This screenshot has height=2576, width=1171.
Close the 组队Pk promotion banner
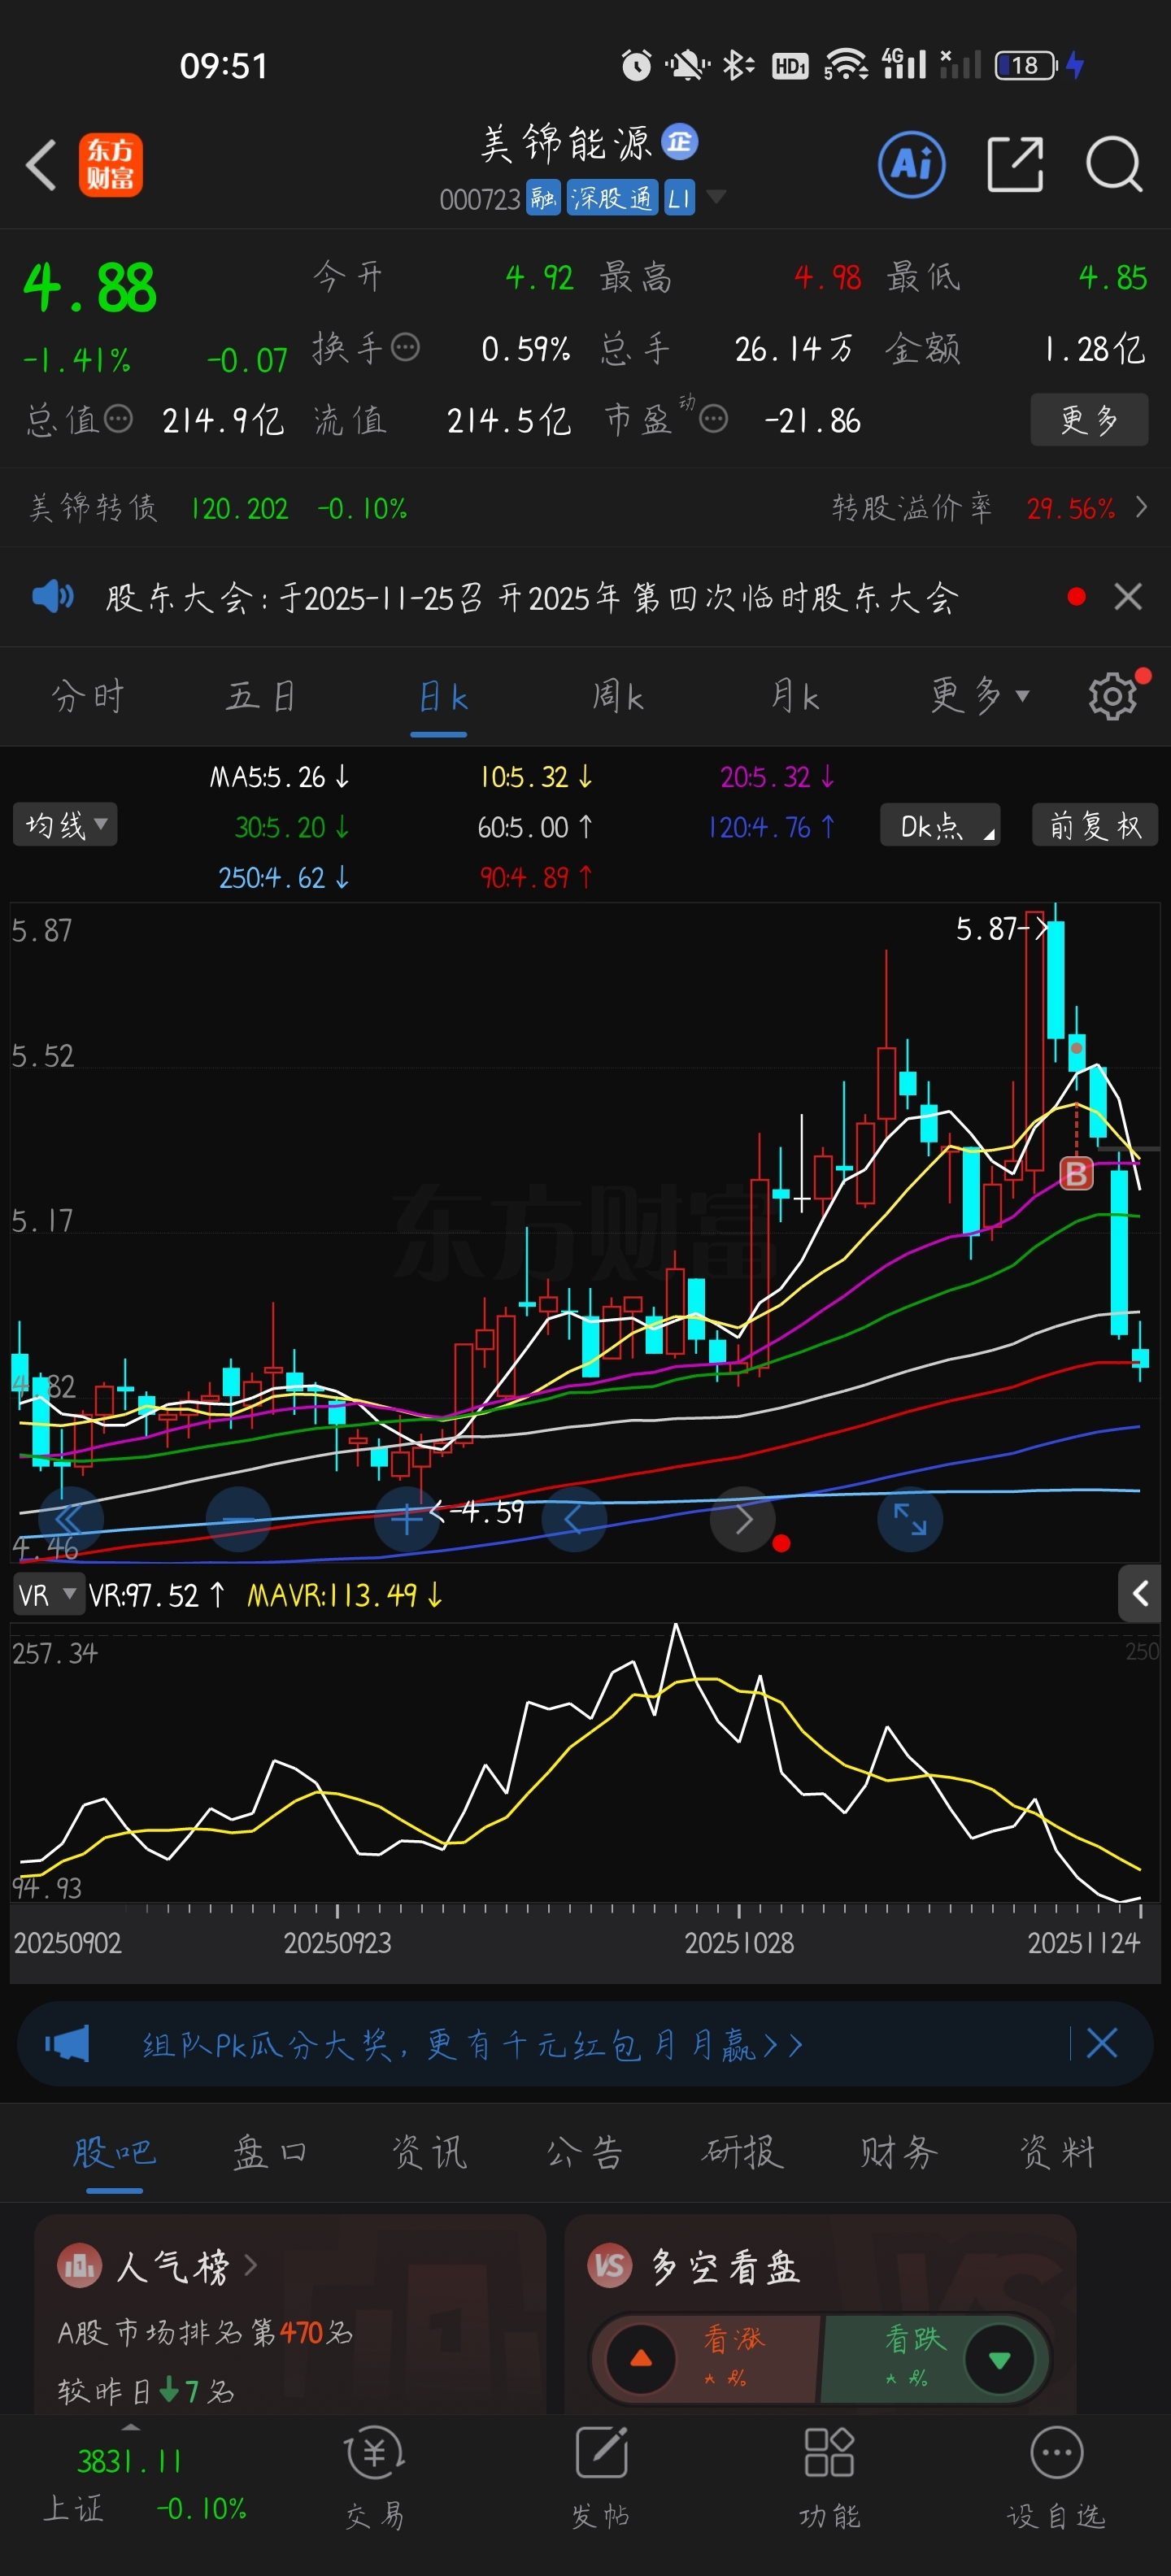[1102, 2043]
